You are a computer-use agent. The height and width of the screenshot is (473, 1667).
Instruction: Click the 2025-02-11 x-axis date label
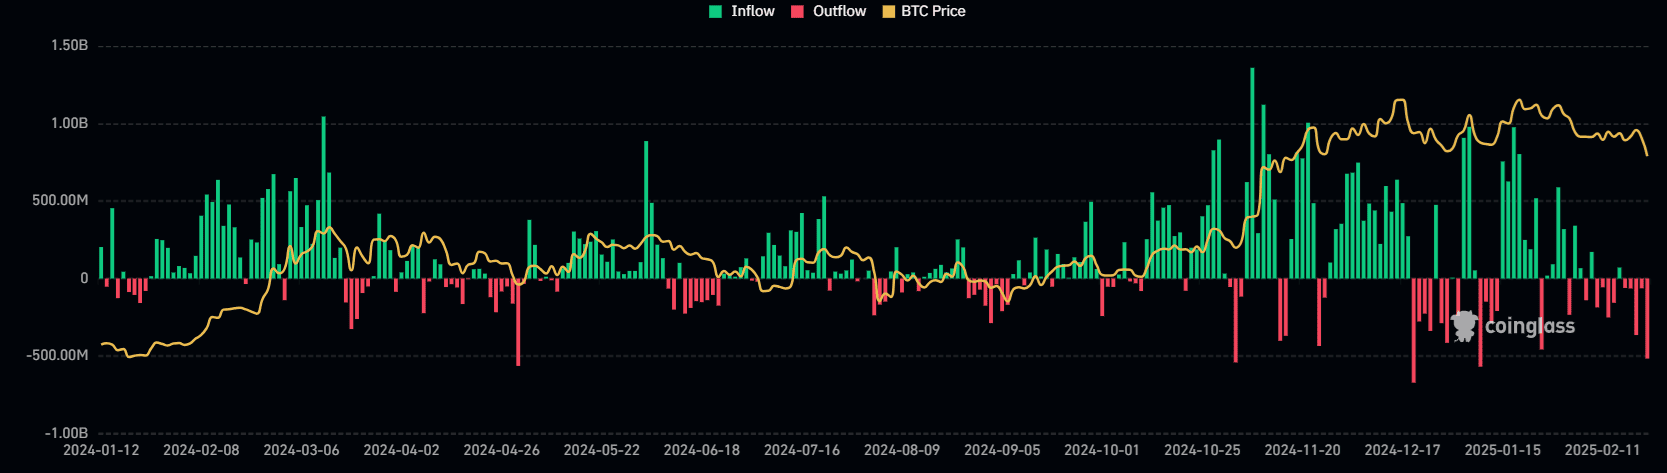click(1602, 450)
